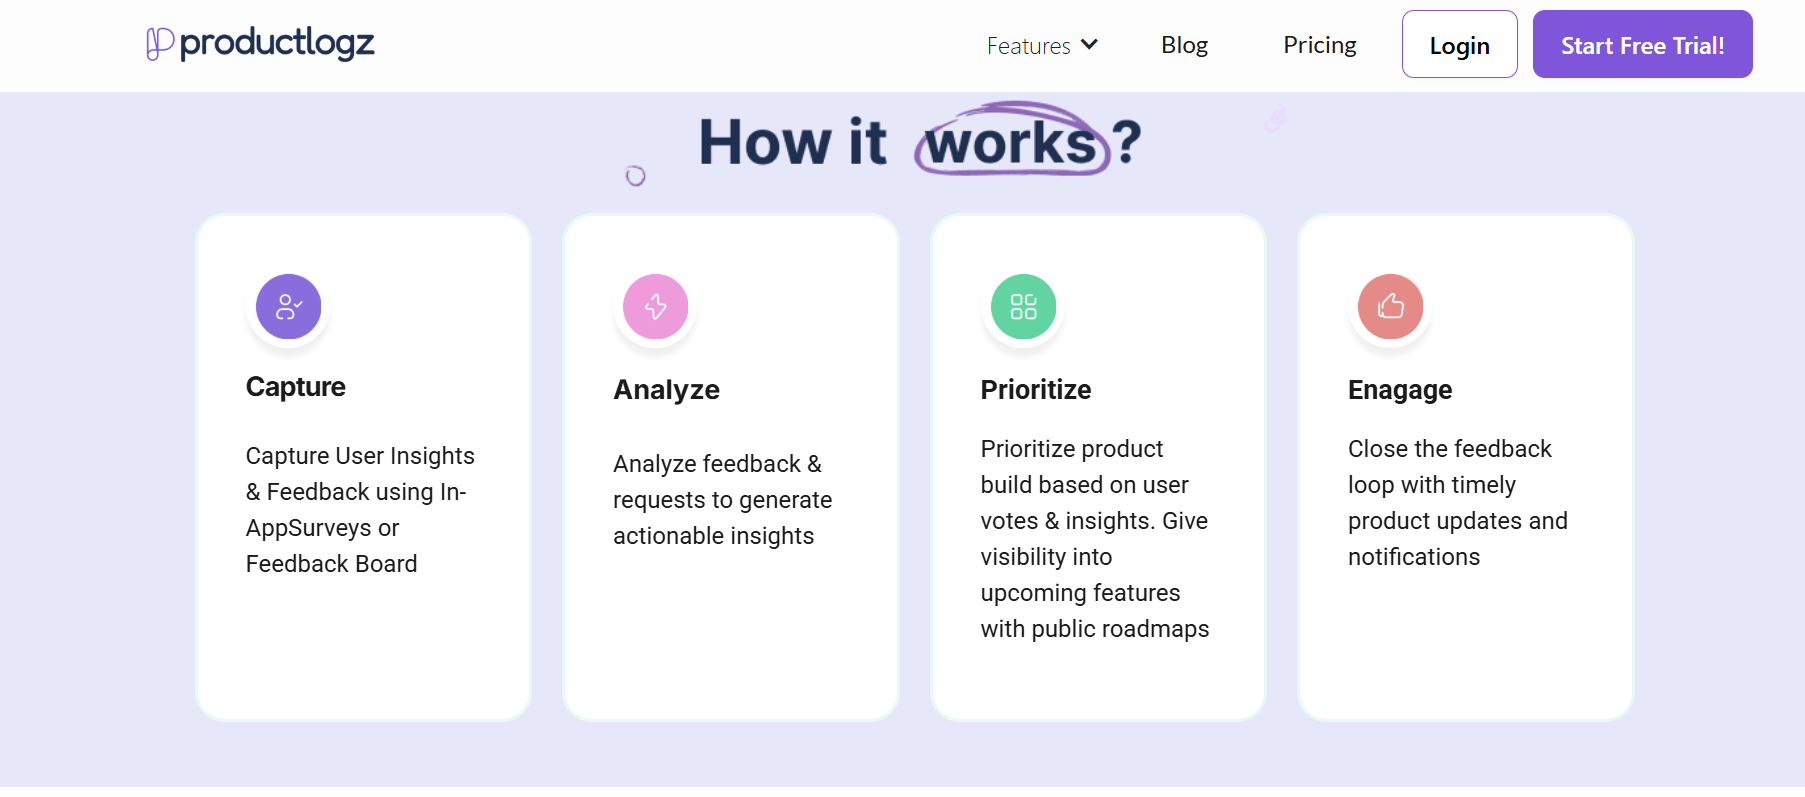Select the Prioritize card heading
This screenshot has width=1805, height=797.
(x=1035, y=390)
